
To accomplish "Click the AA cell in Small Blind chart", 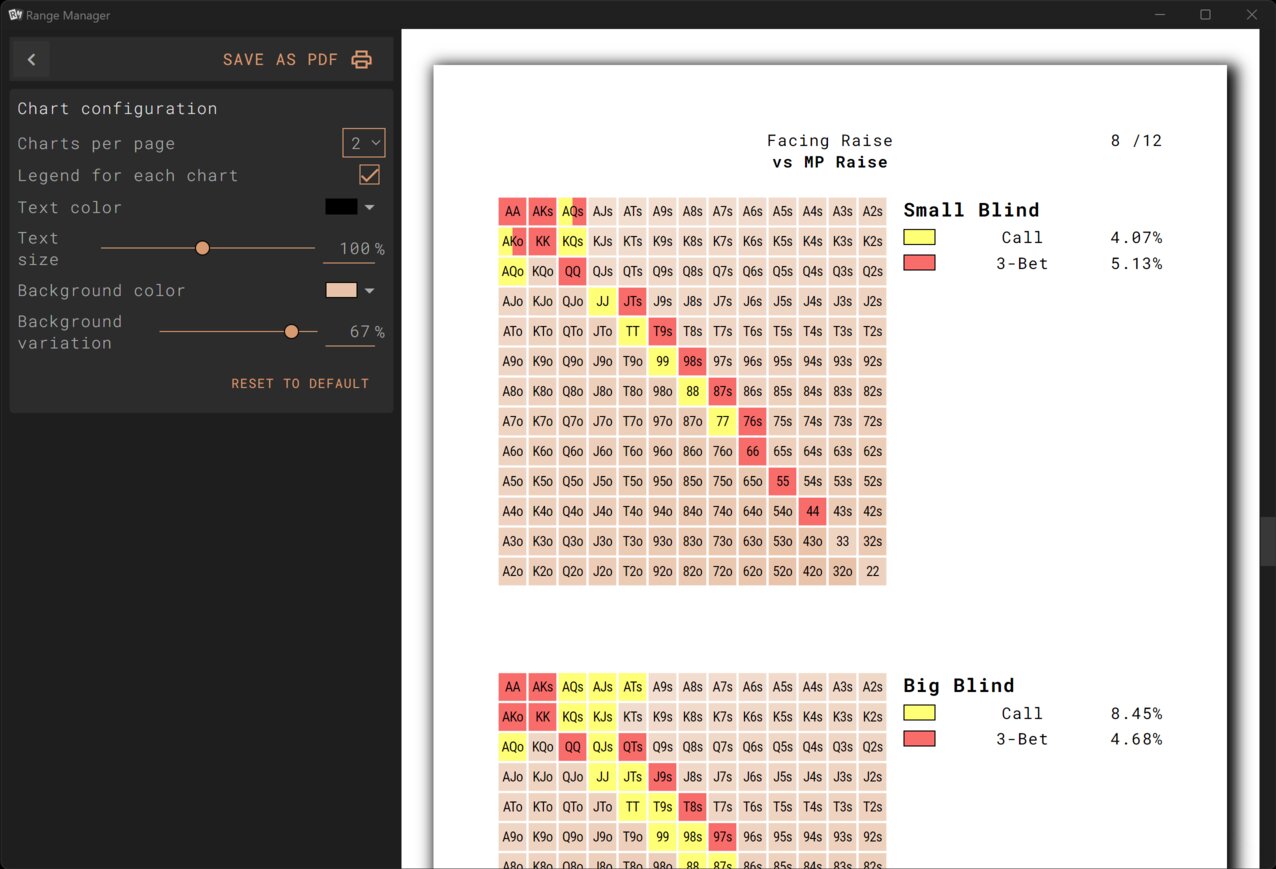I will click(512, 212).
